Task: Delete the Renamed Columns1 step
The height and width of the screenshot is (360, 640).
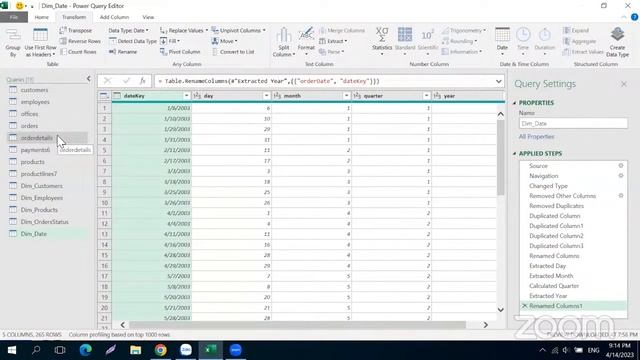Action: click(x=524, y=306)
